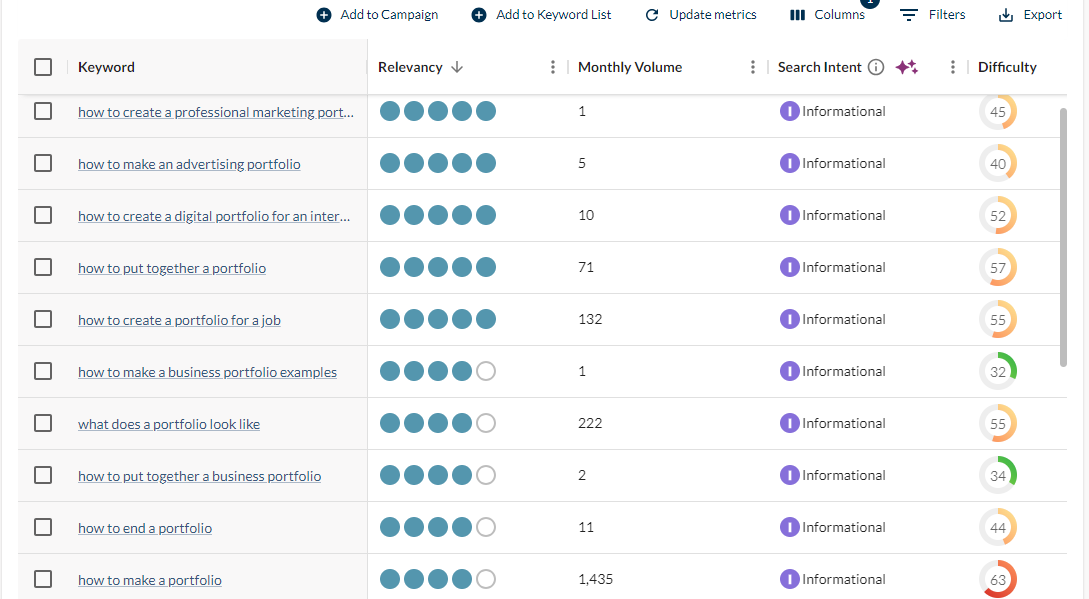This screenshot has height=599, width=1089.
Task: Open keyword 'how to make a business portfolio examples'
Action: 207,372
